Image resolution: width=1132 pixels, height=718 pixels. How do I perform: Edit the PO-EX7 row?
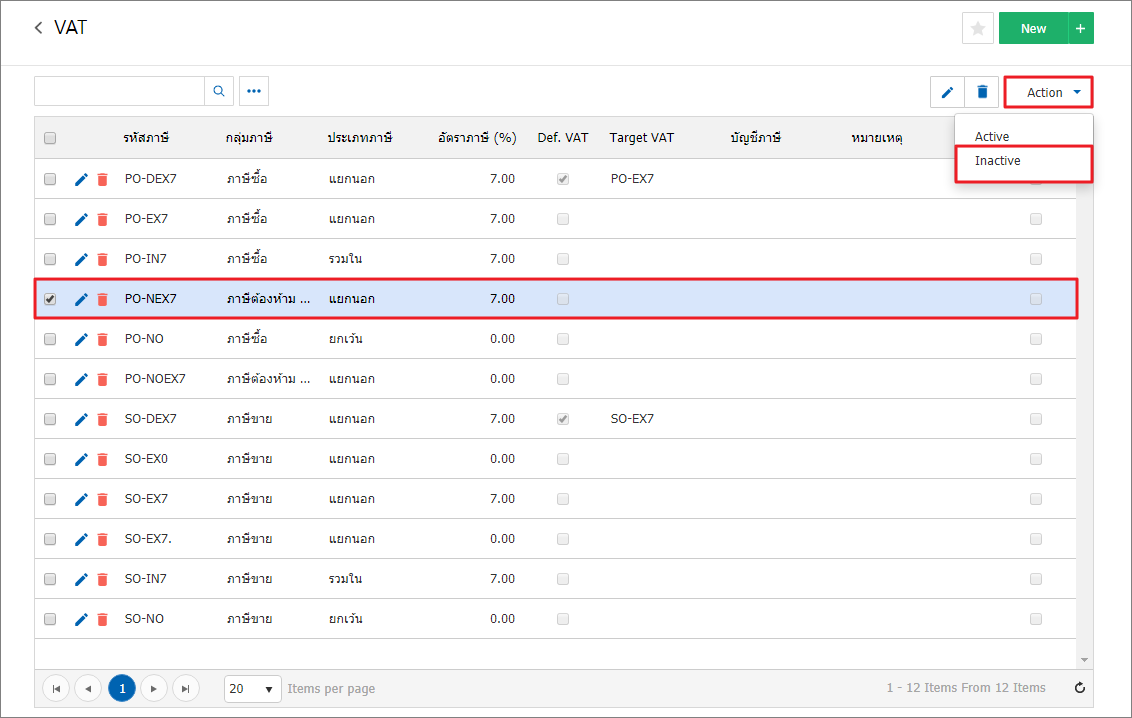82,219
